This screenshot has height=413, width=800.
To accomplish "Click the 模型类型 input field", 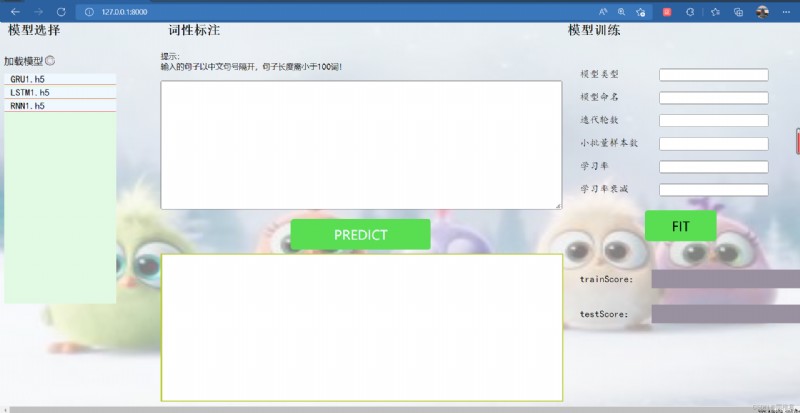I will coord(714,75).
